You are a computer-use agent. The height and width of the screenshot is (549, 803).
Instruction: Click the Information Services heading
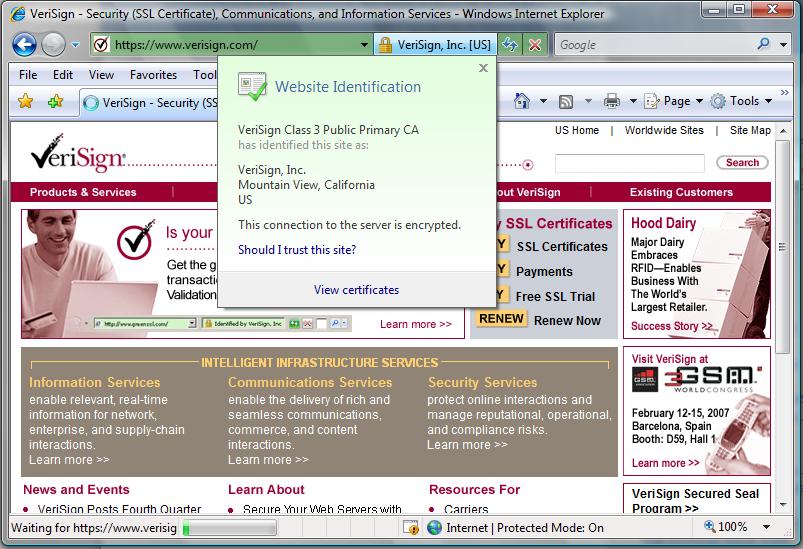94,383
